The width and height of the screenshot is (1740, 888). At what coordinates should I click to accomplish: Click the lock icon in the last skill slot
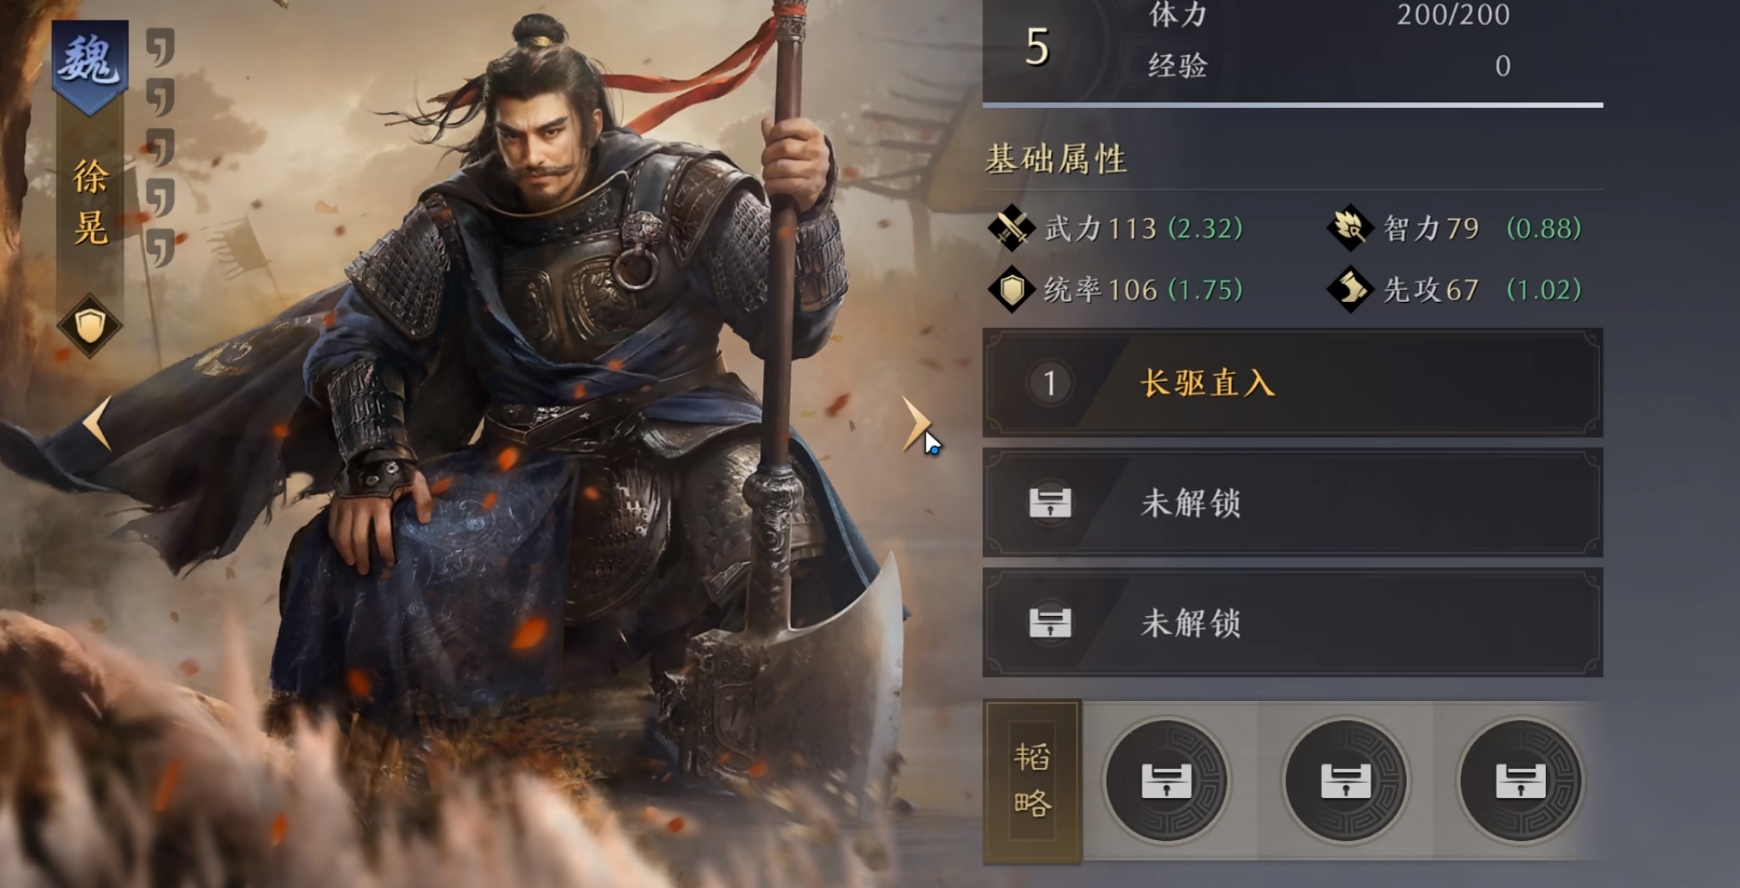[x=1050, y=623]
